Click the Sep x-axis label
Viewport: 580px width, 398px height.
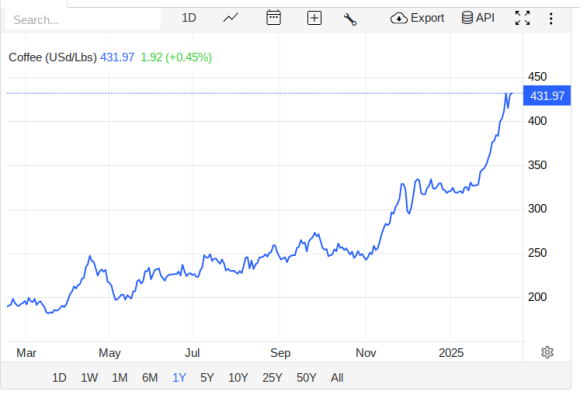(280, 353)
